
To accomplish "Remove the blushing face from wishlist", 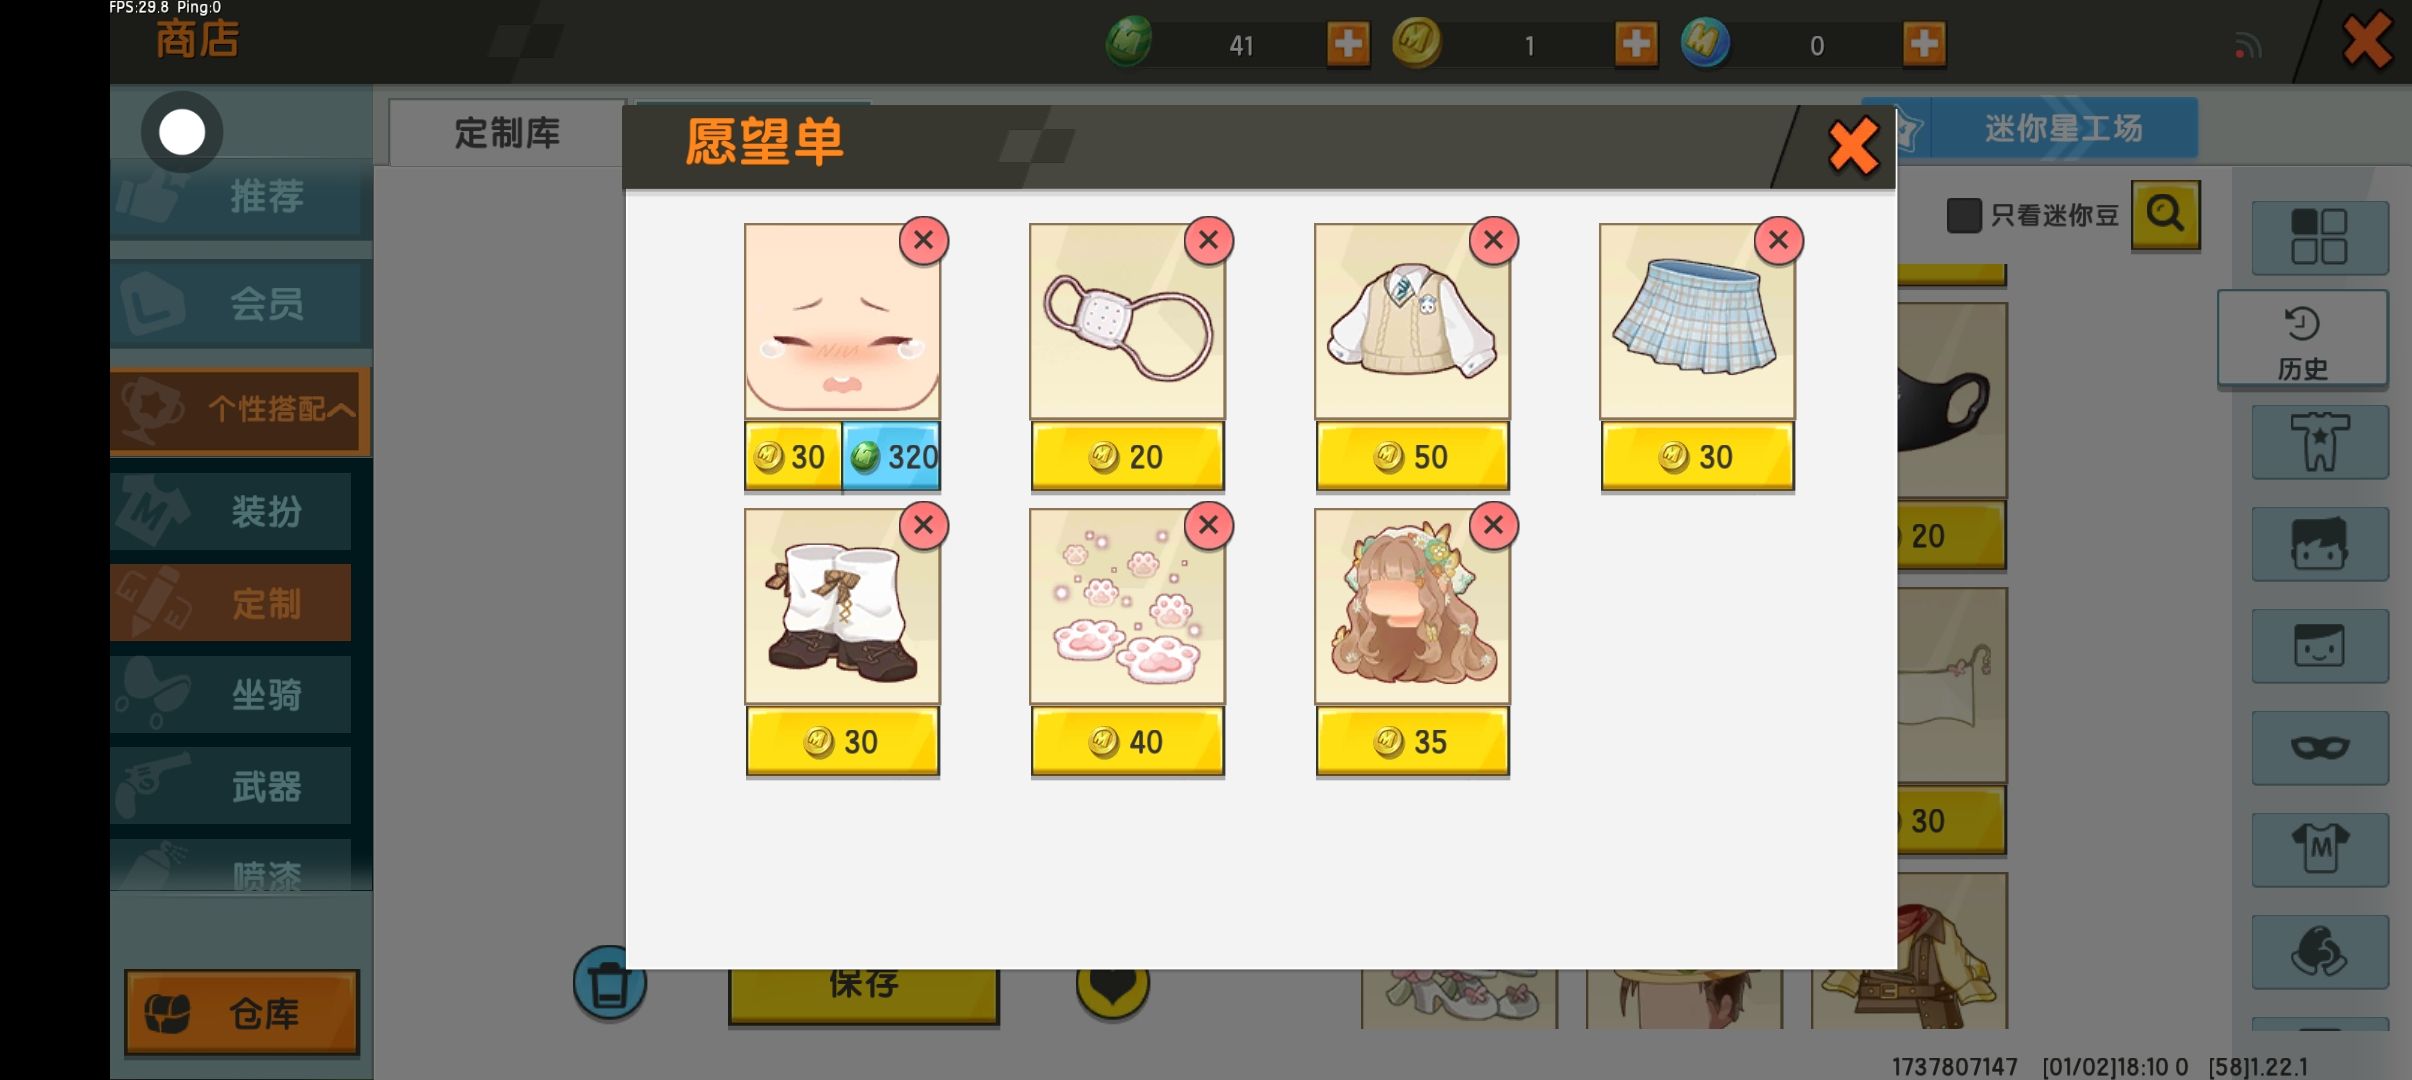I will [x=923, y=241].
